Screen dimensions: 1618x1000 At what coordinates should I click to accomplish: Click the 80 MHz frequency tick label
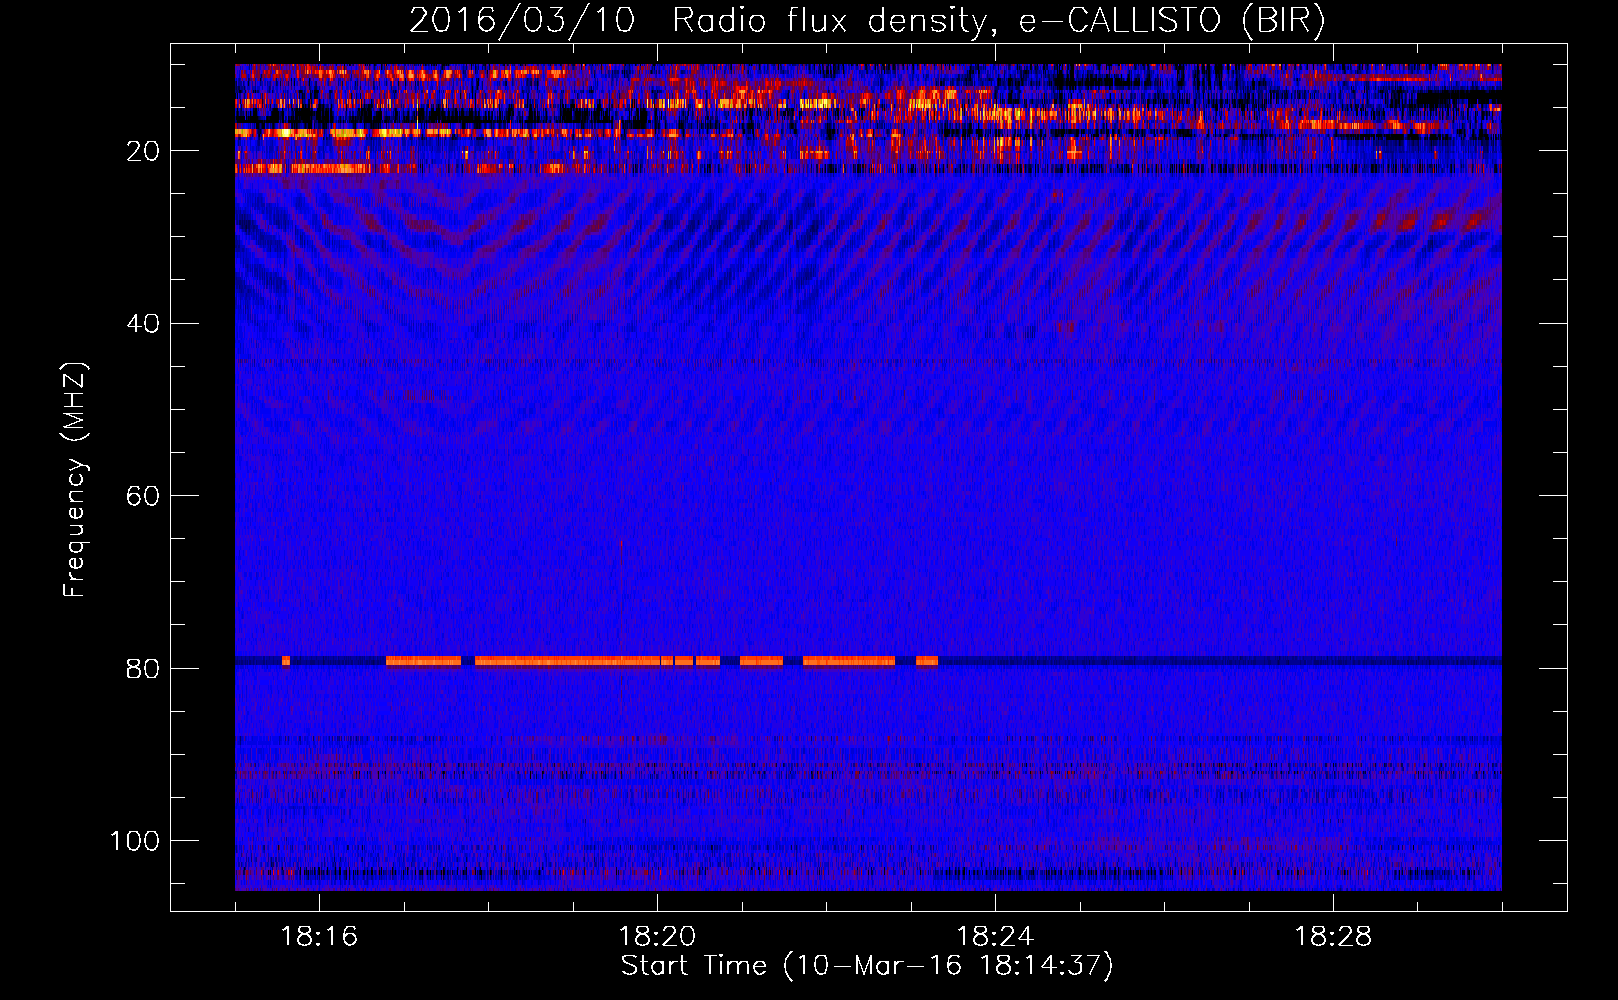(x=143, y=669)
